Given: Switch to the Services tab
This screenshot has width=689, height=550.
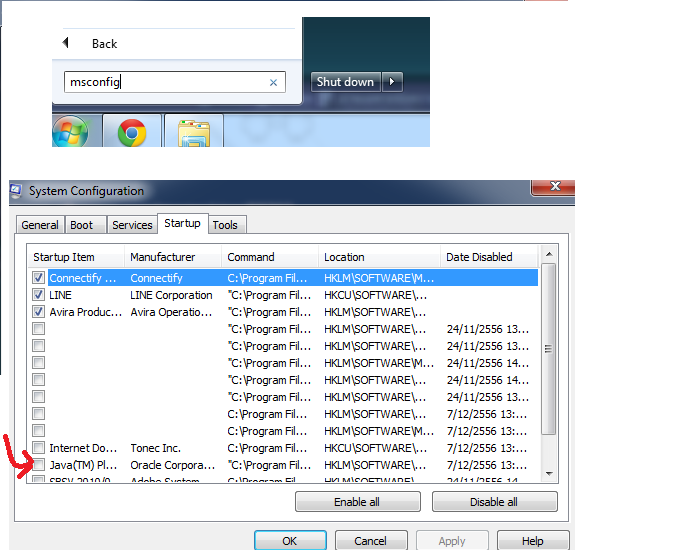Looking at the screenshot, I should point(132,225).
